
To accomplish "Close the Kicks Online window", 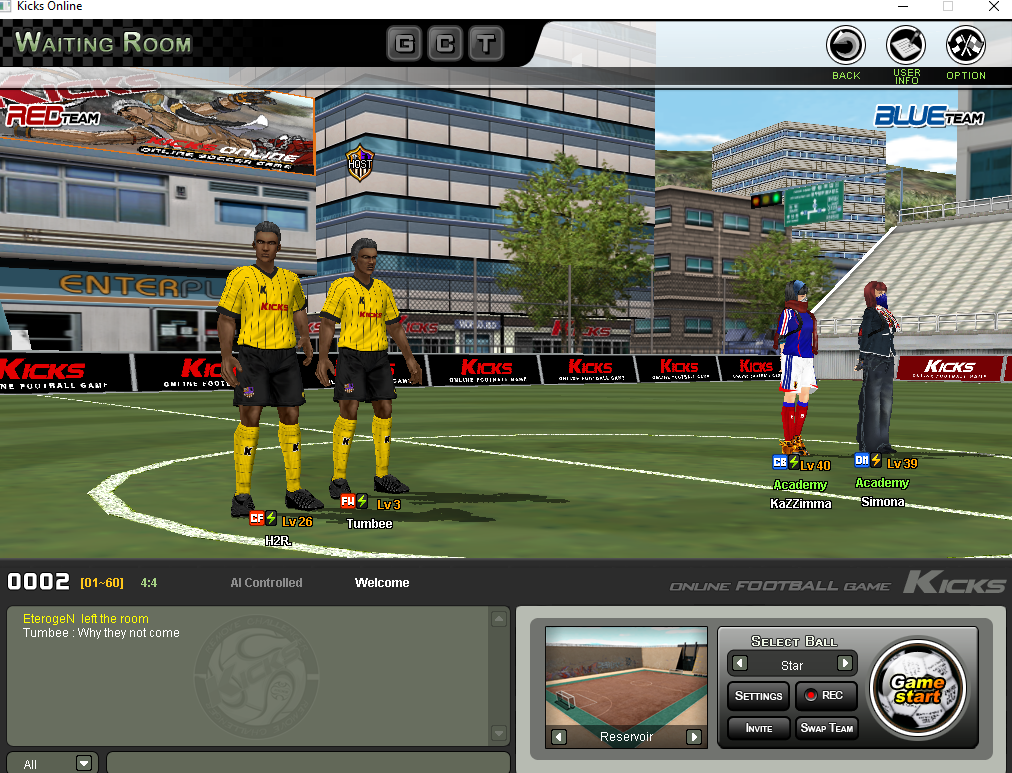I will tap(993, 6).
